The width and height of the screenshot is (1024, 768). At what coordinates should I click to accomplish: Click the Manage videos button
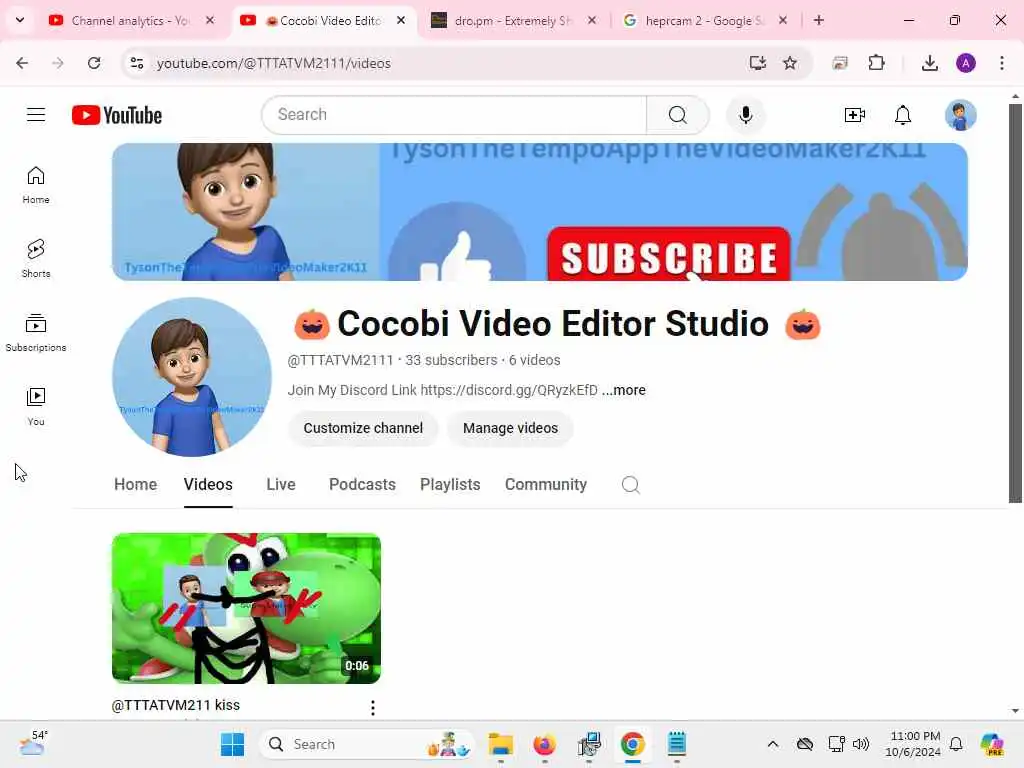[511, 428]
